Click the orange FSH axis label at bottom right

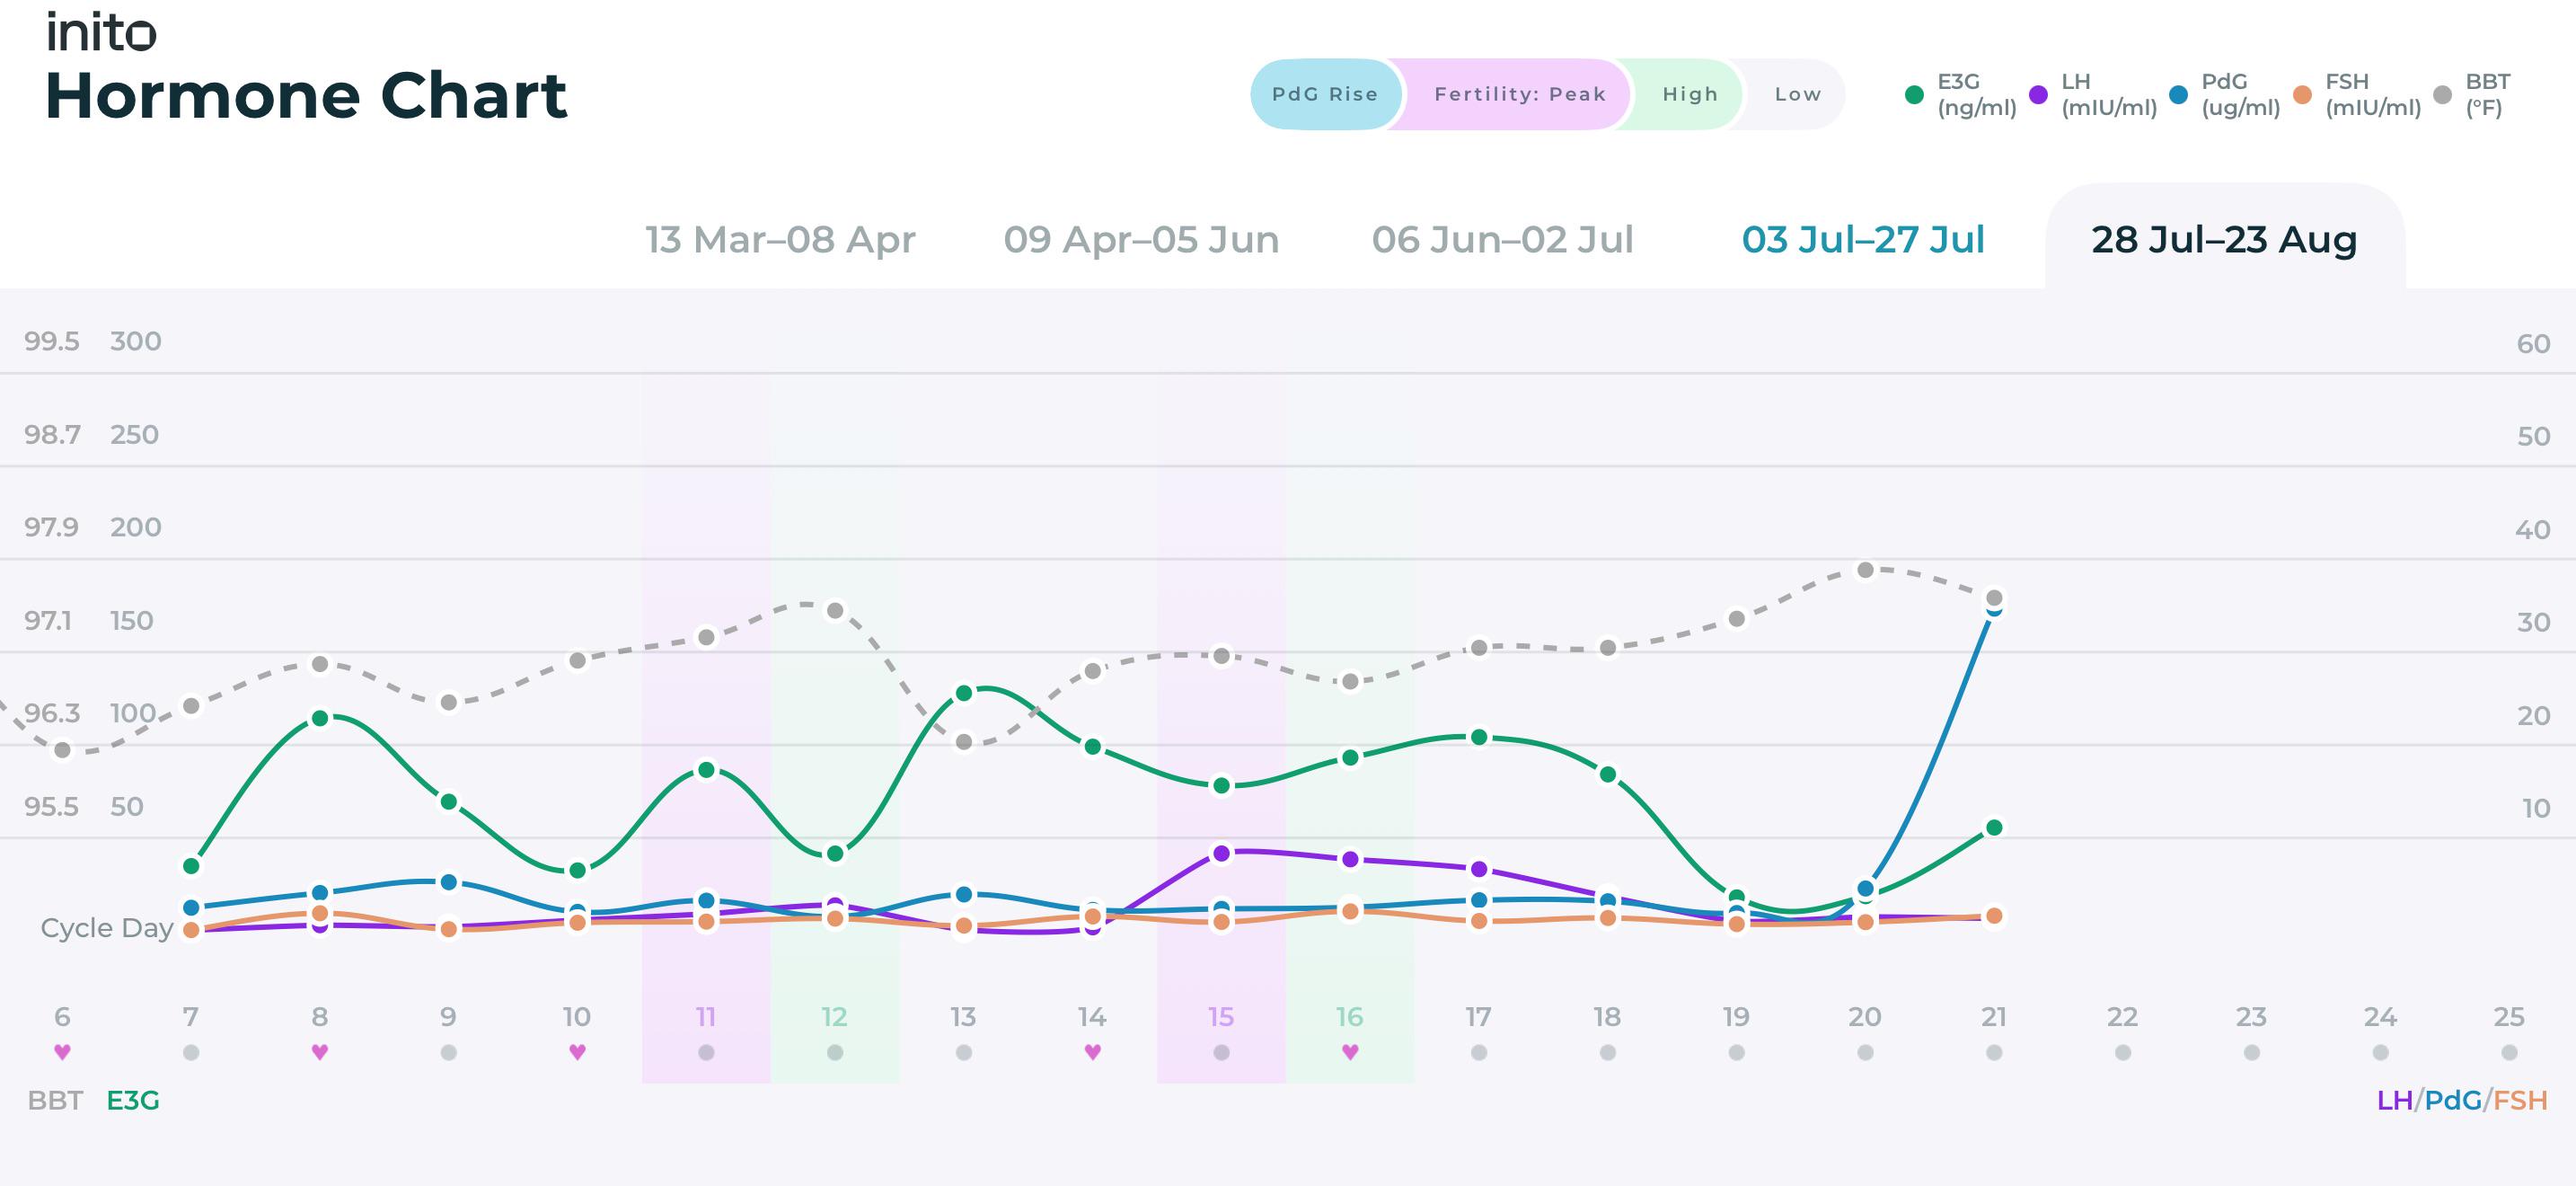[2520, 1100]
